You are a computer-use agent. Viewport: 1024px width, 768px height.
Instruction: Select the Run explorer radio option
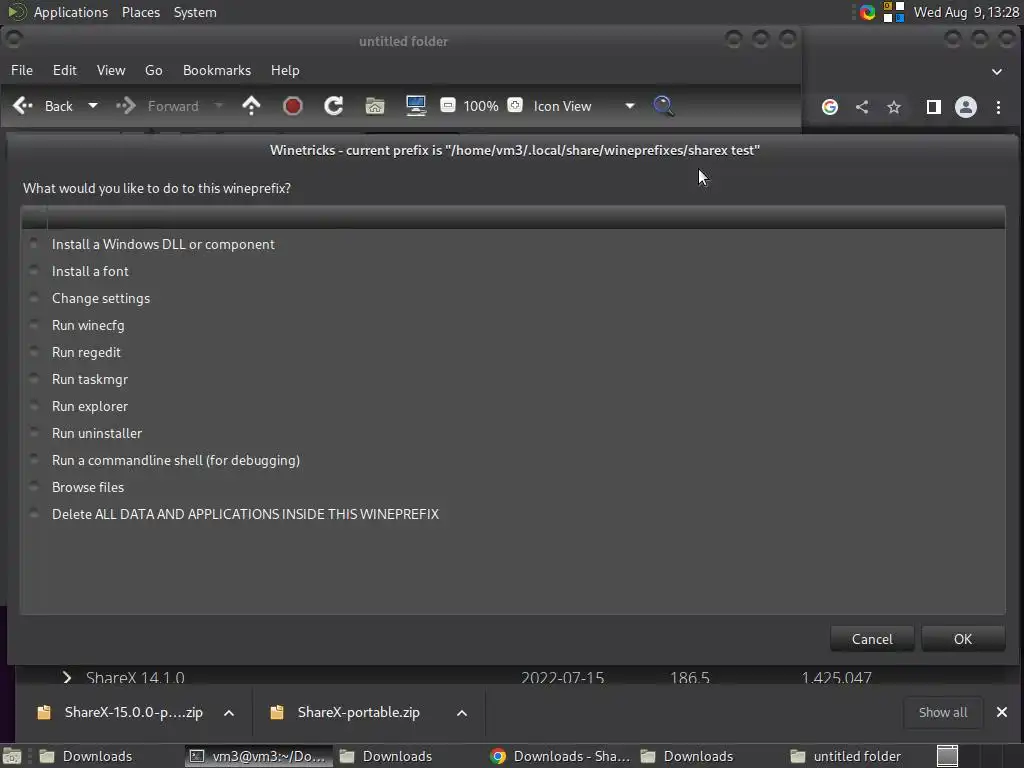[34, 406]
